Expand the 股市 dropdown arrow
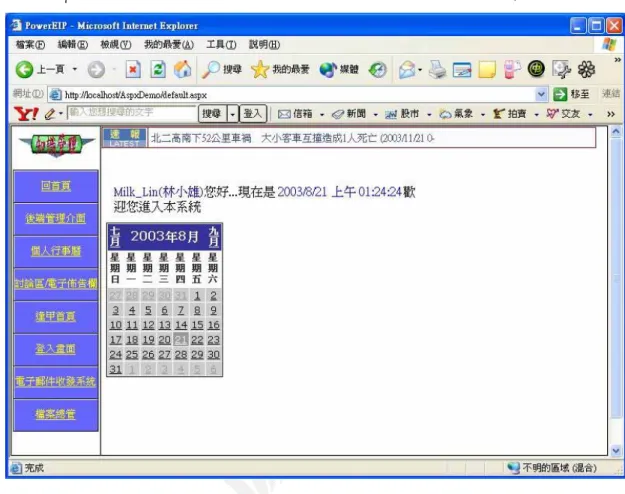 [429, 115]
